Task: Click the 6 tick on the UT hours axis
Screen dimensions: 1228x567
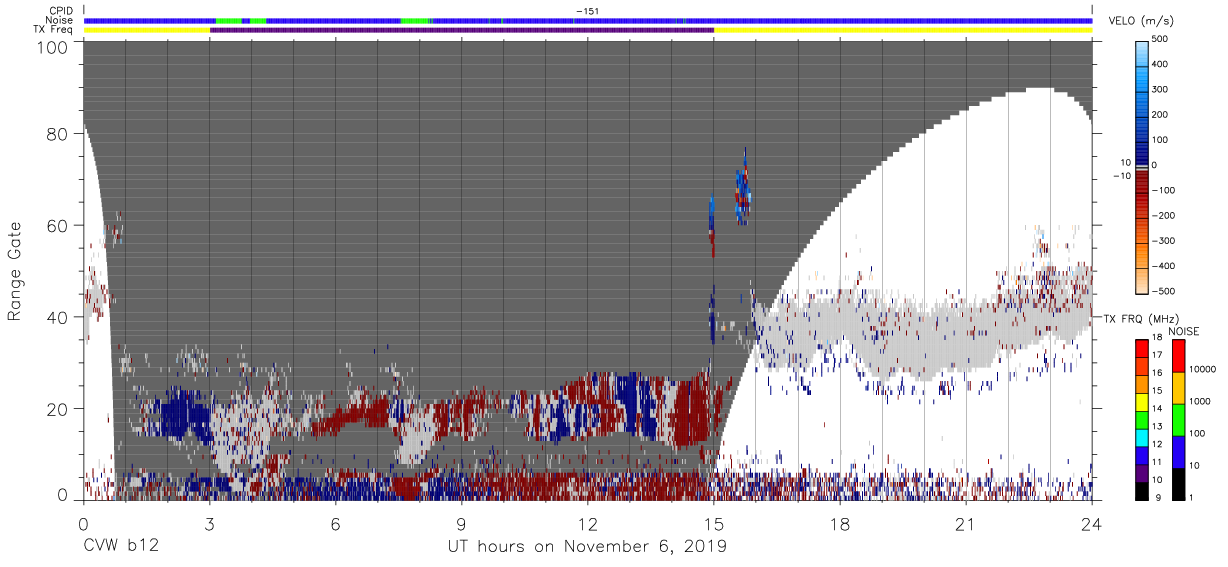Action: coord(335,524)
